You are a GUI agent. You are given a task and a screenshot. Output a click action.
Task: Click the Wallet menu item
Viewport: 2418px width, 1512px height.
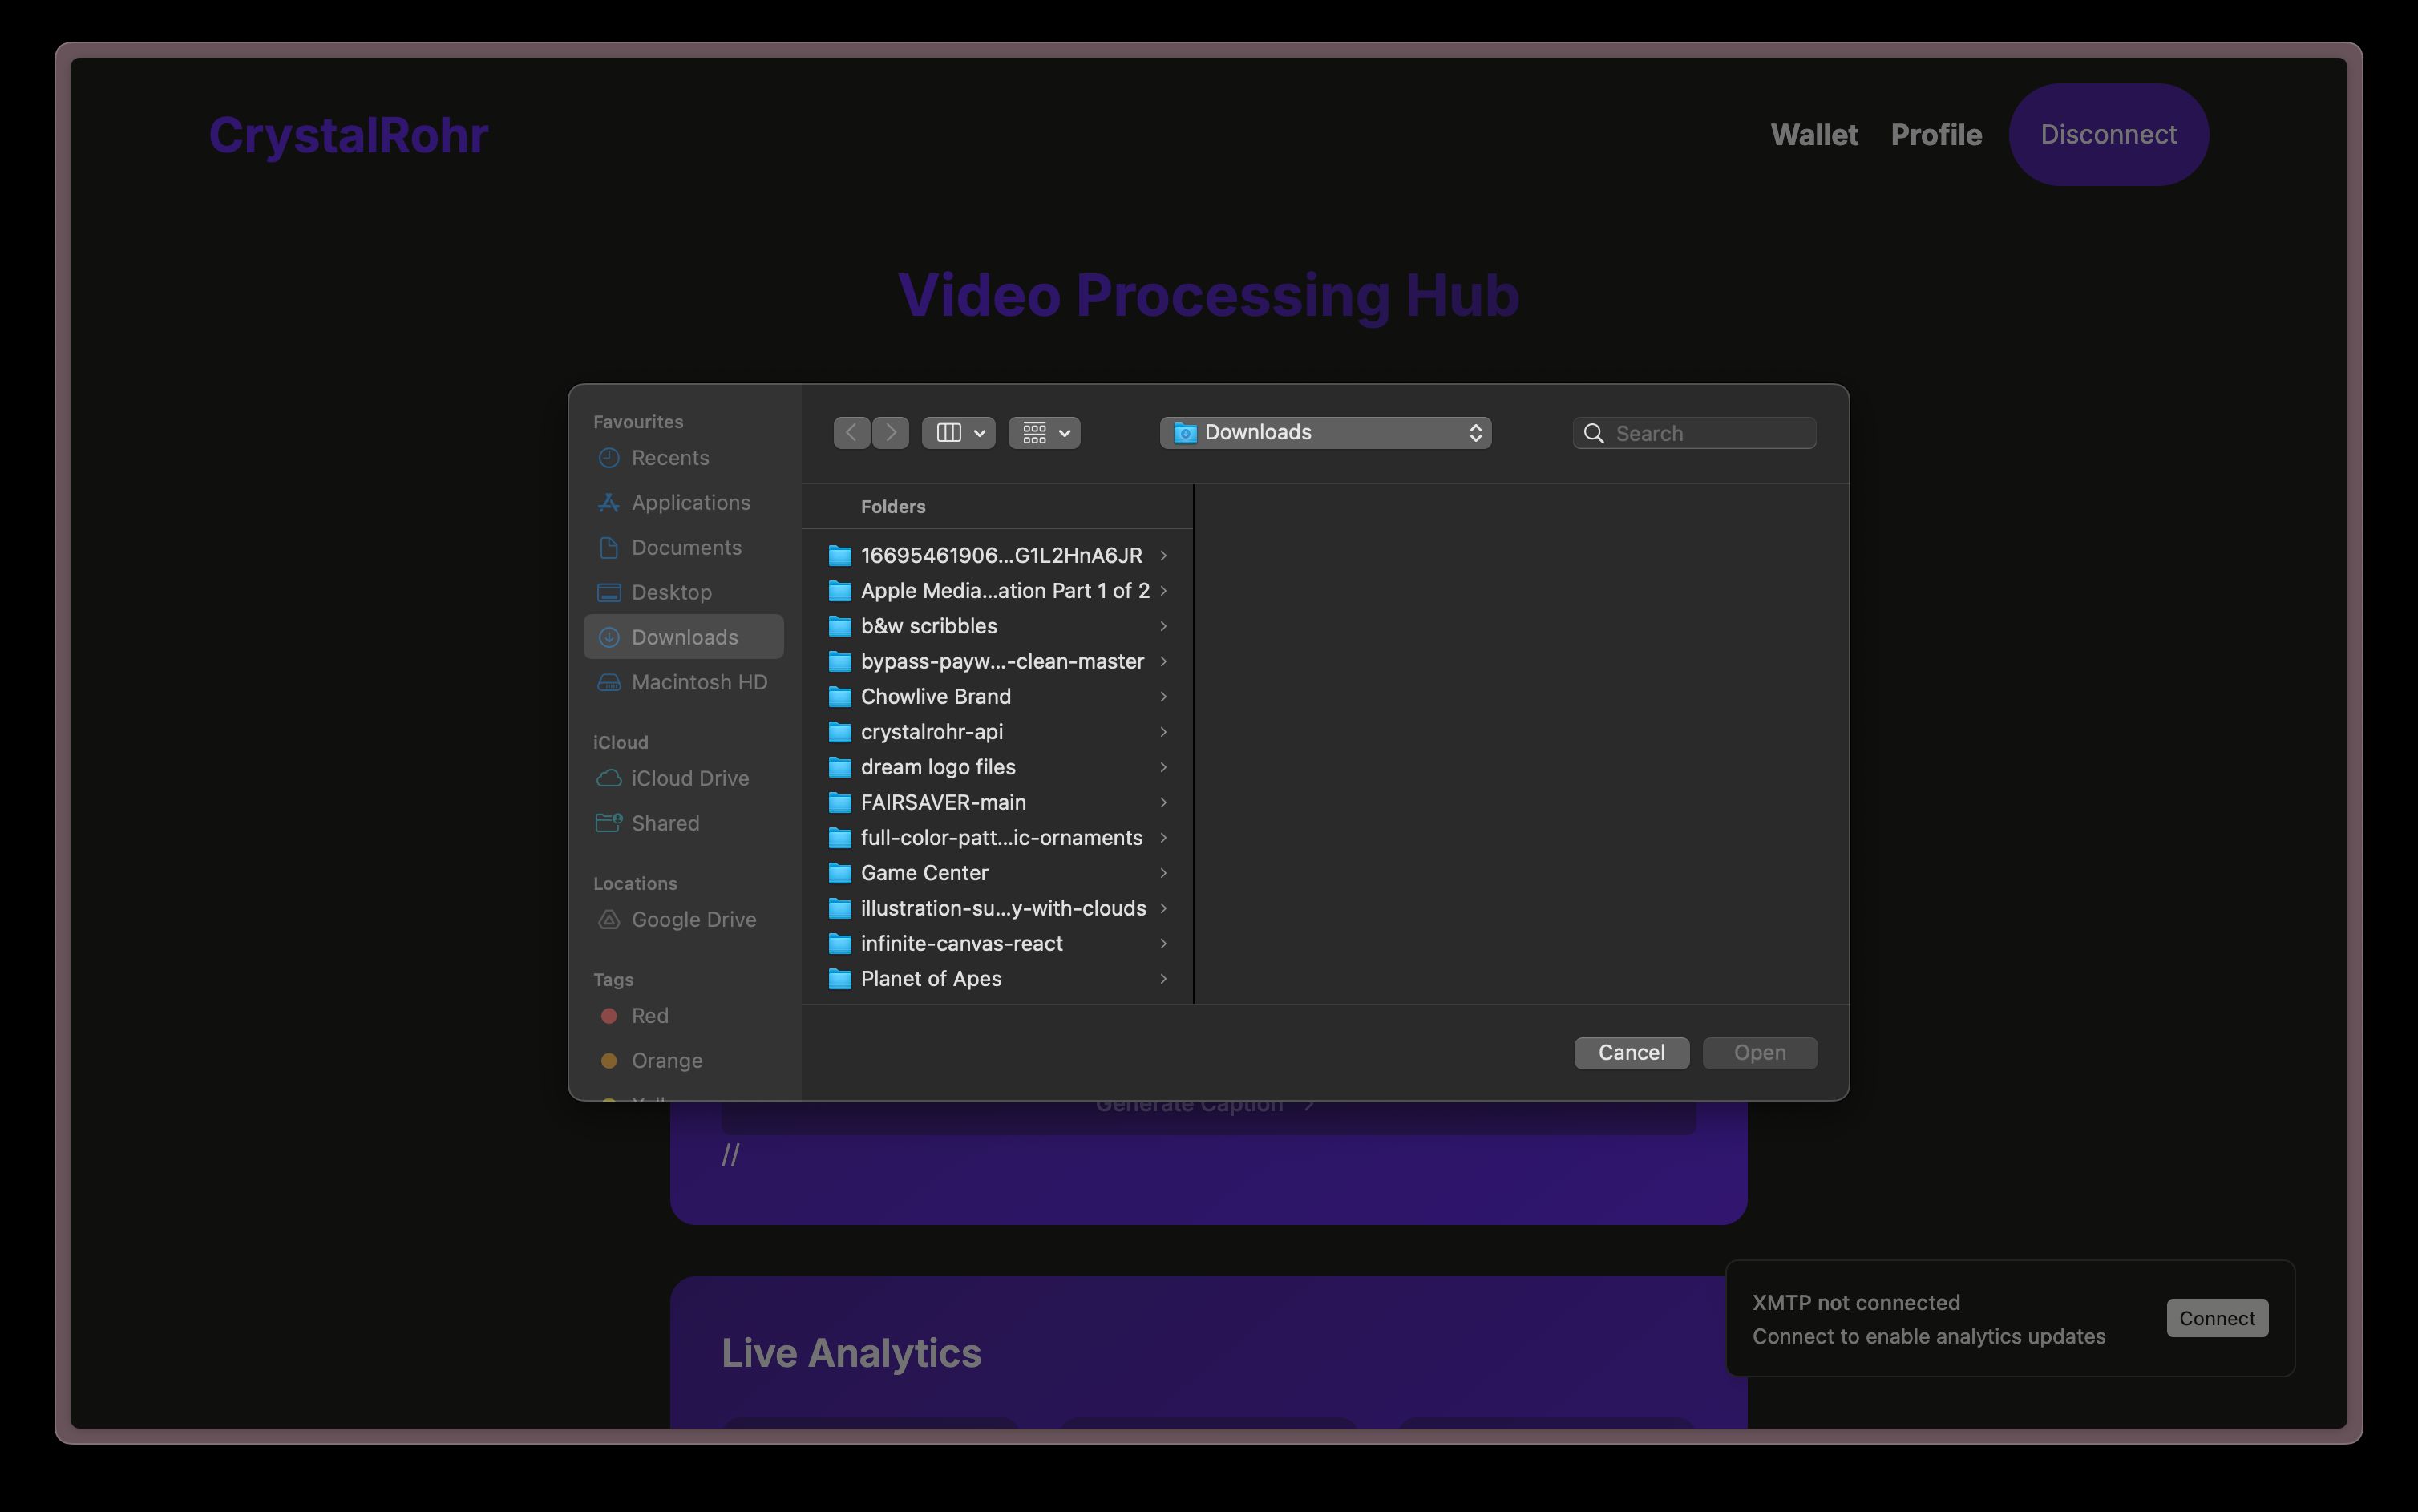pyautogui.click(x=1815, y=134)
